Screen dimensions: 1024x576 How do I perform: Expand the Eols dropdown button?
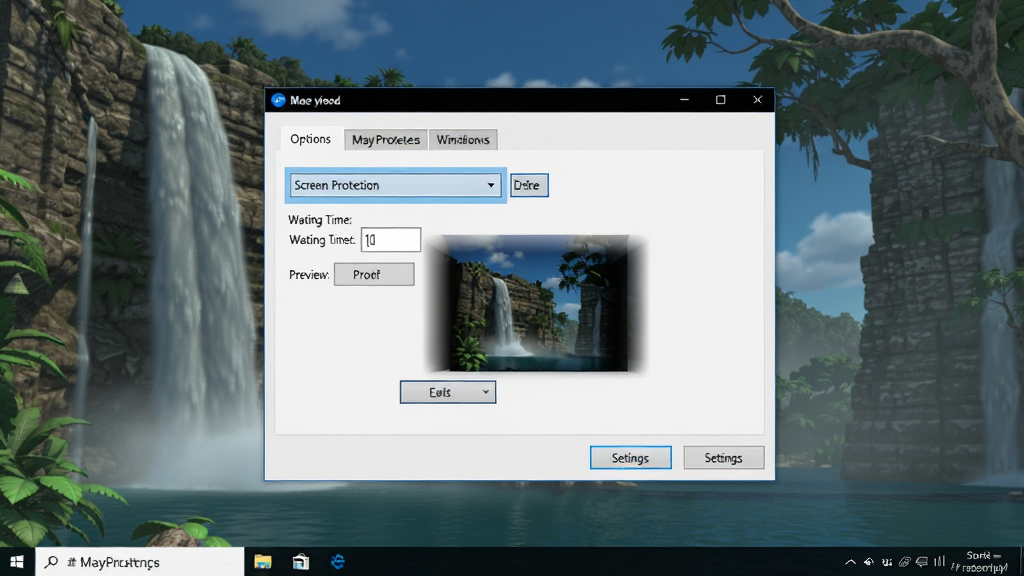pyautogui.click(x=448, y=392)
